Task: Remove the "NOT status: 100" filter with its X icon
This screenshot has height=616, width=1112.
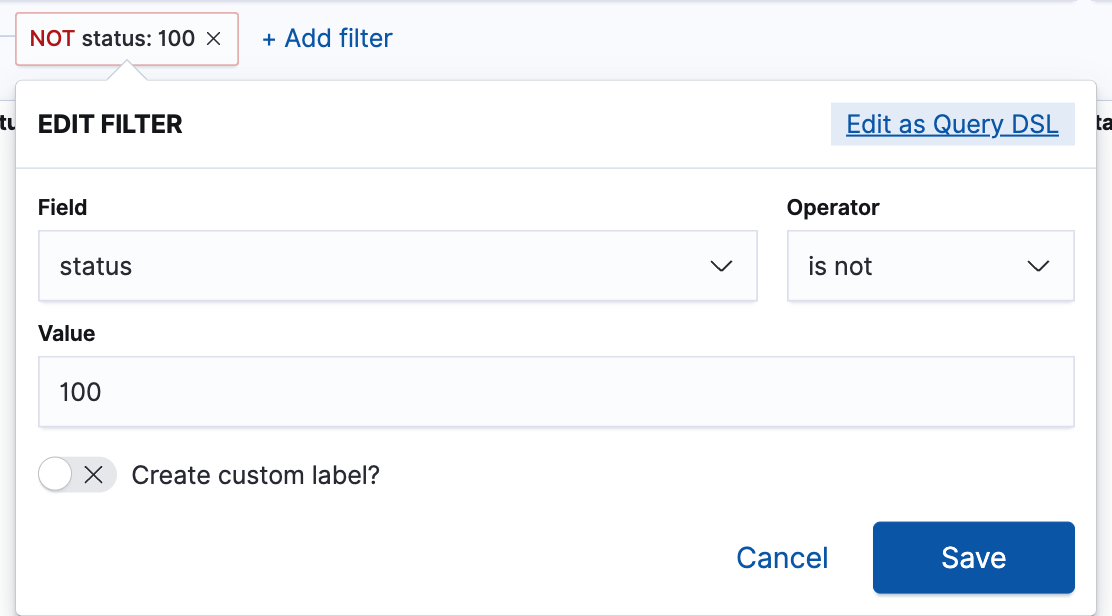Action: click(213, 39)
